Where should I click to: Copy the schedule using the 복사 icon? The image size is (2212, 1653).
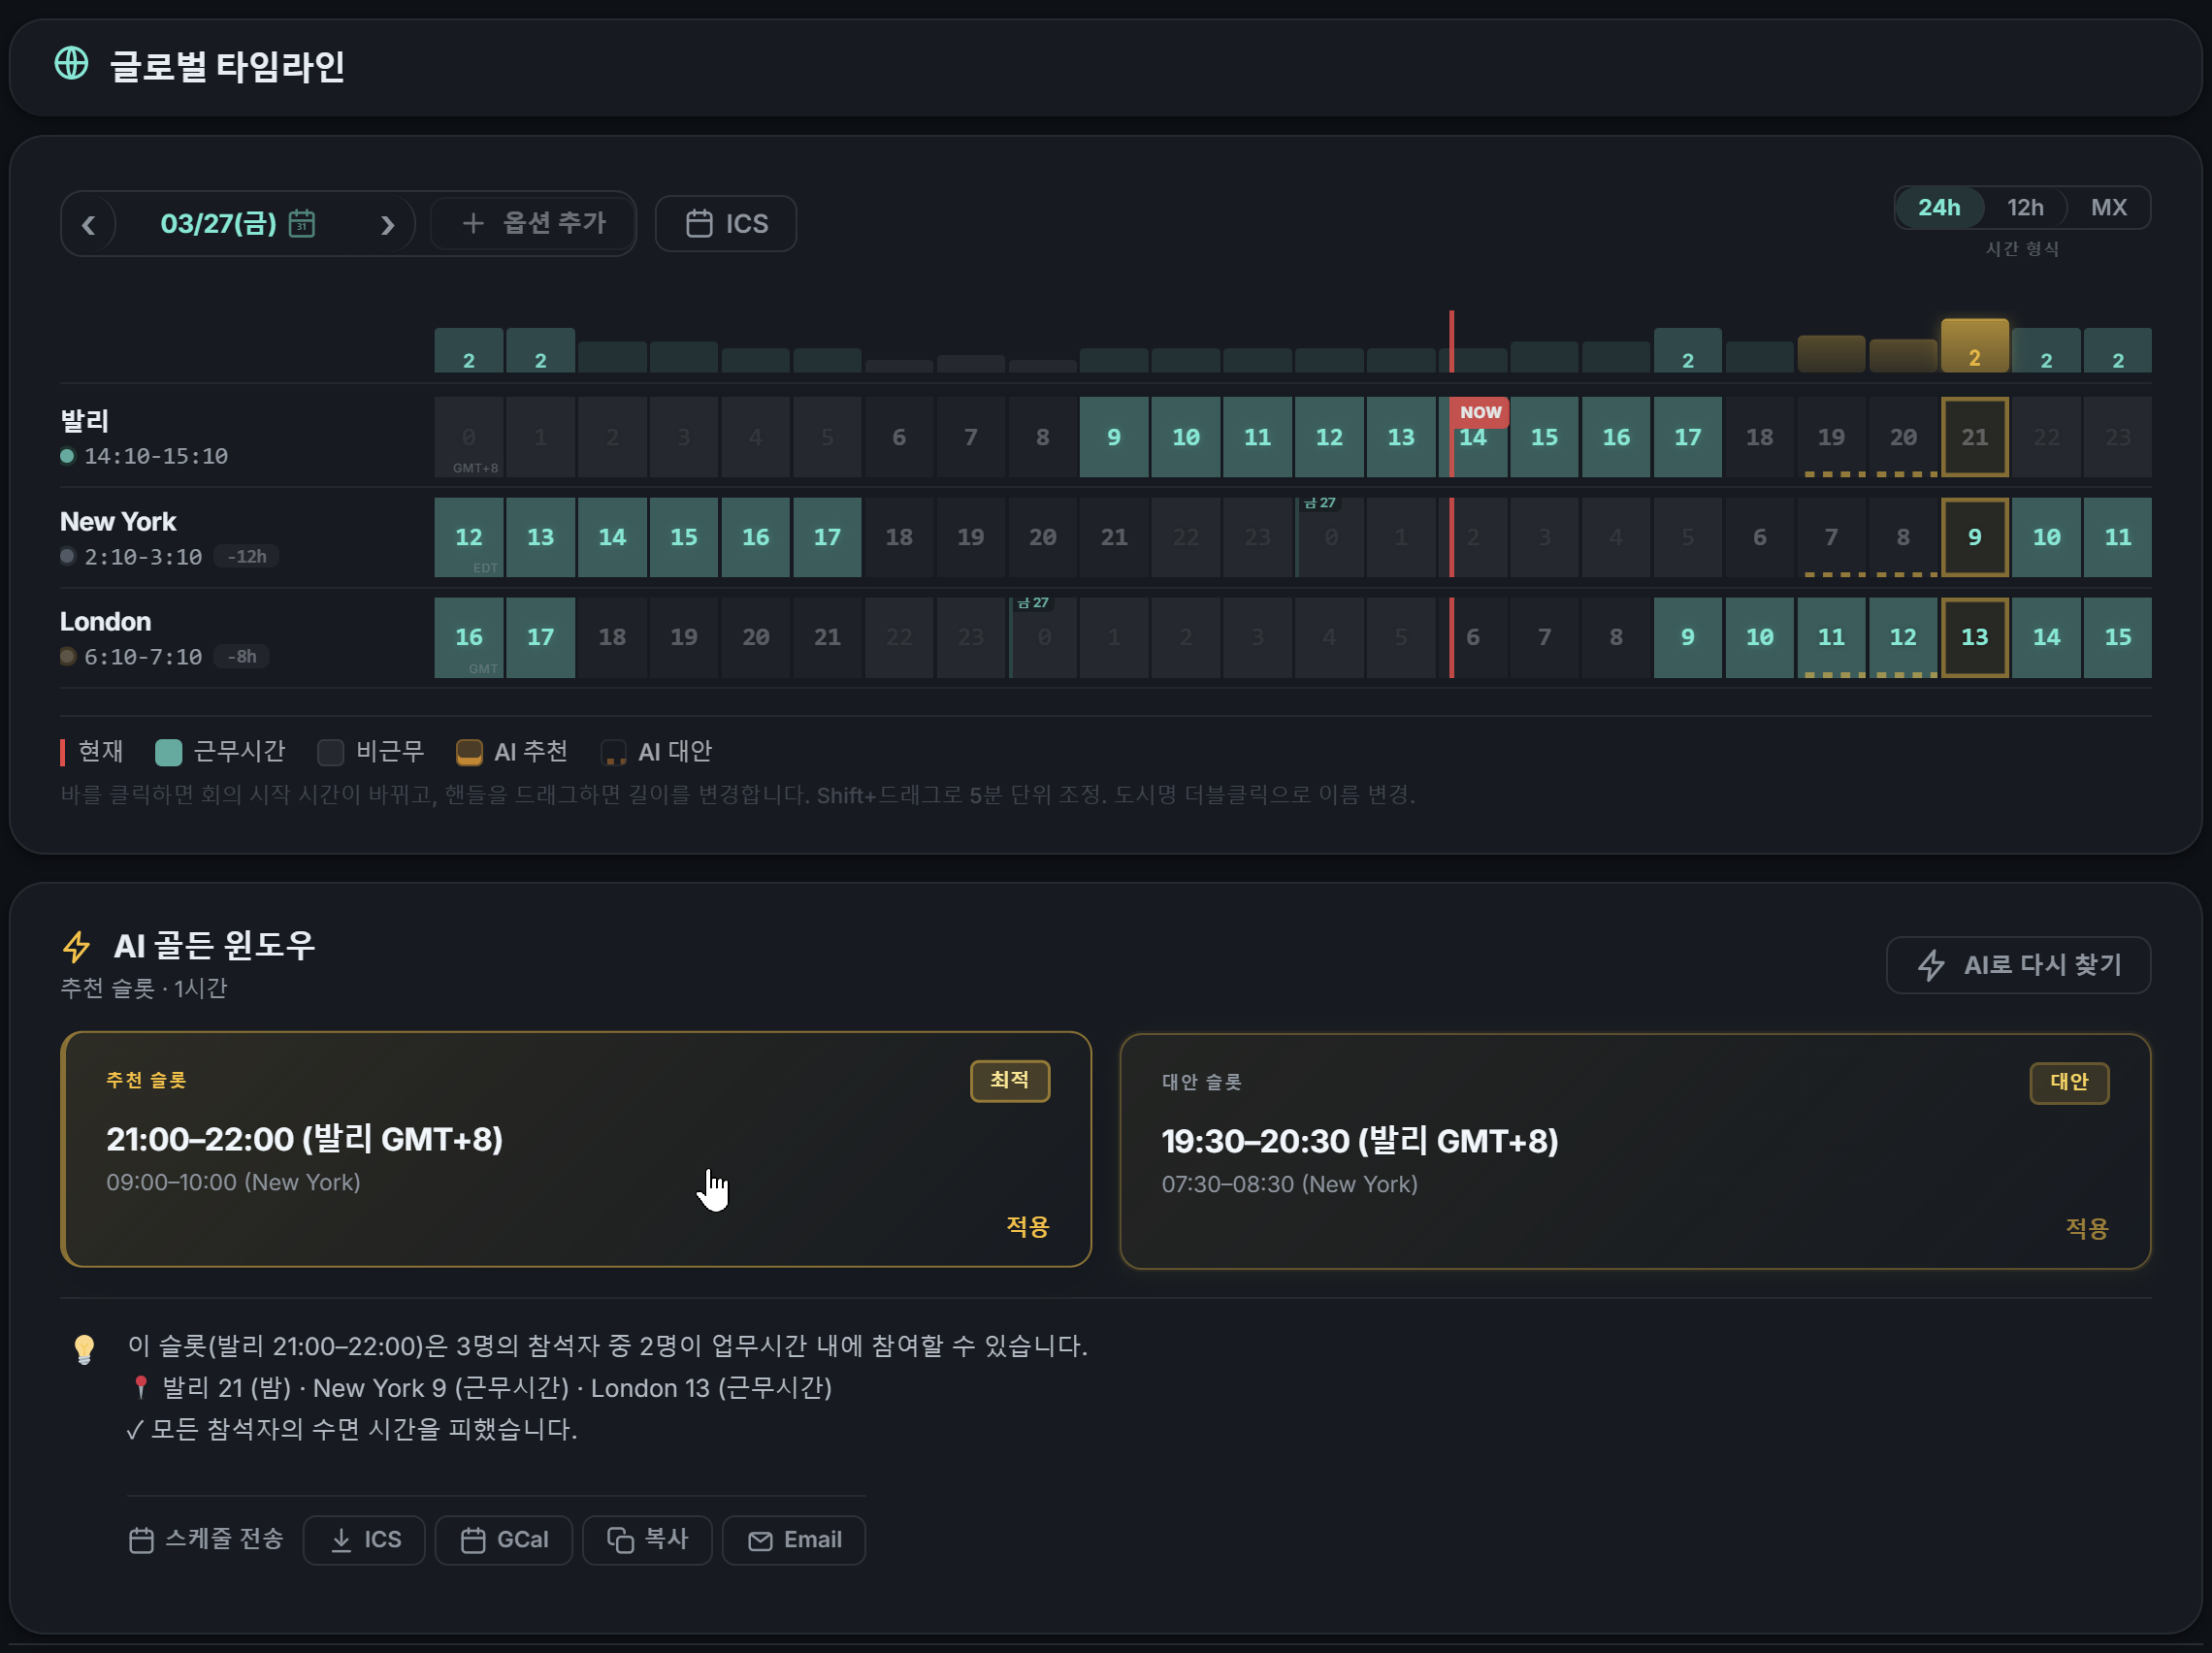point(620,1540)
